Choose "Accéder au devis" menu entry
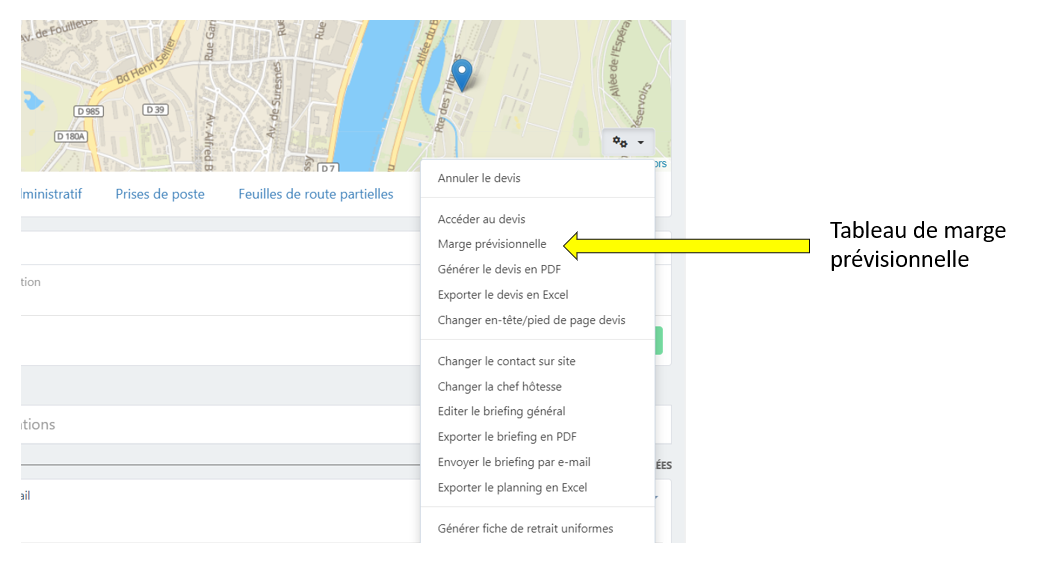The height and width of the screenshot is (570, 1042). tap(481, 219)
